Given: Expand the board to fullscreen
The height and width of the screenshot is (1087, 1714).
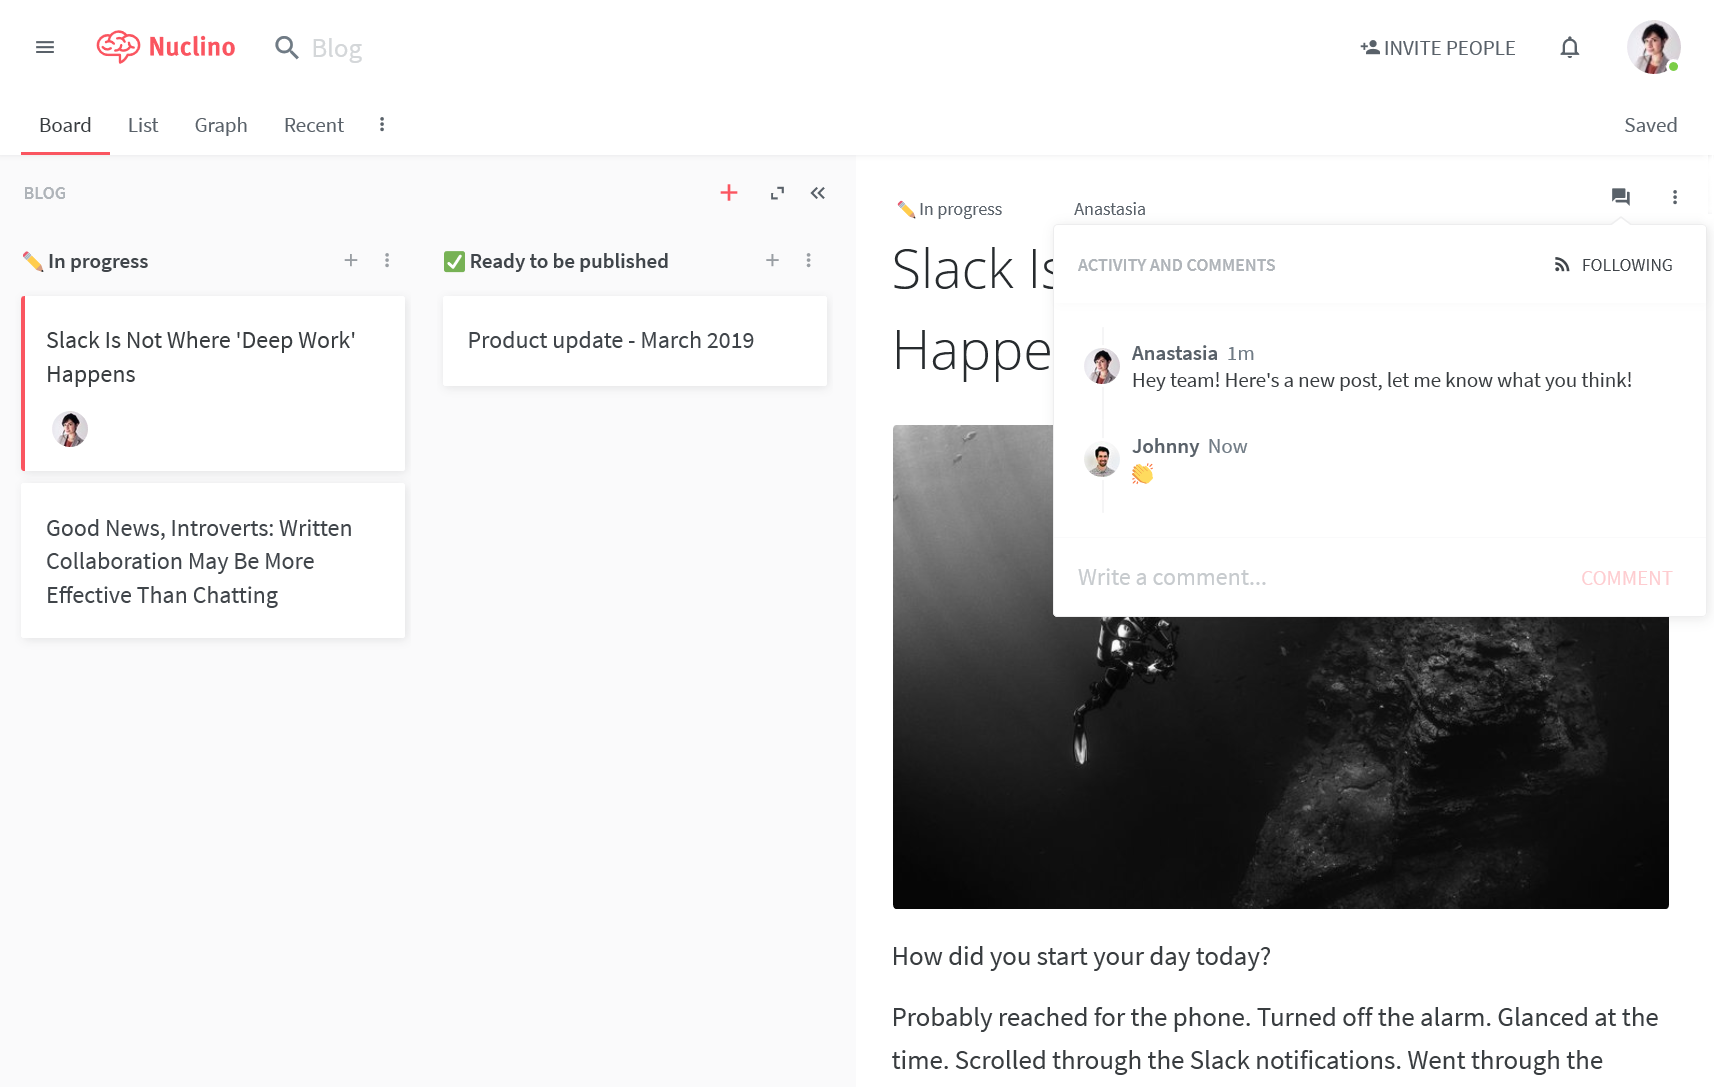Looking at the screenshot, I should coord(777,193).
